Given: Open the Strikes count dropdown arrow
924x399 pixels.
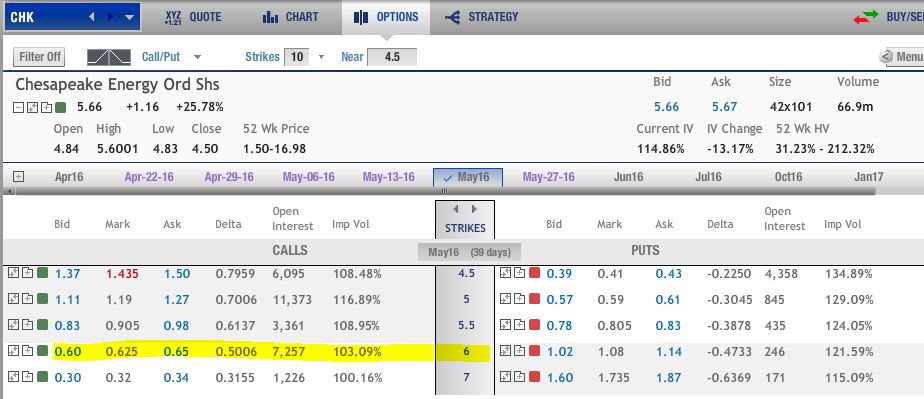Looking at the screenshot, I should pyautogui.click(x=321, y=57).
